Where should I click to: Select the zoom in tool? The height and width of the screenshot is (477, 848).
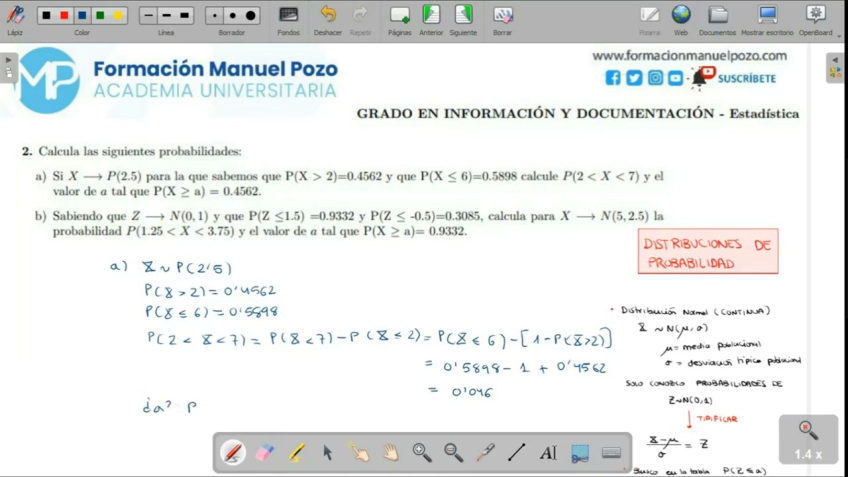pos(422,453)
